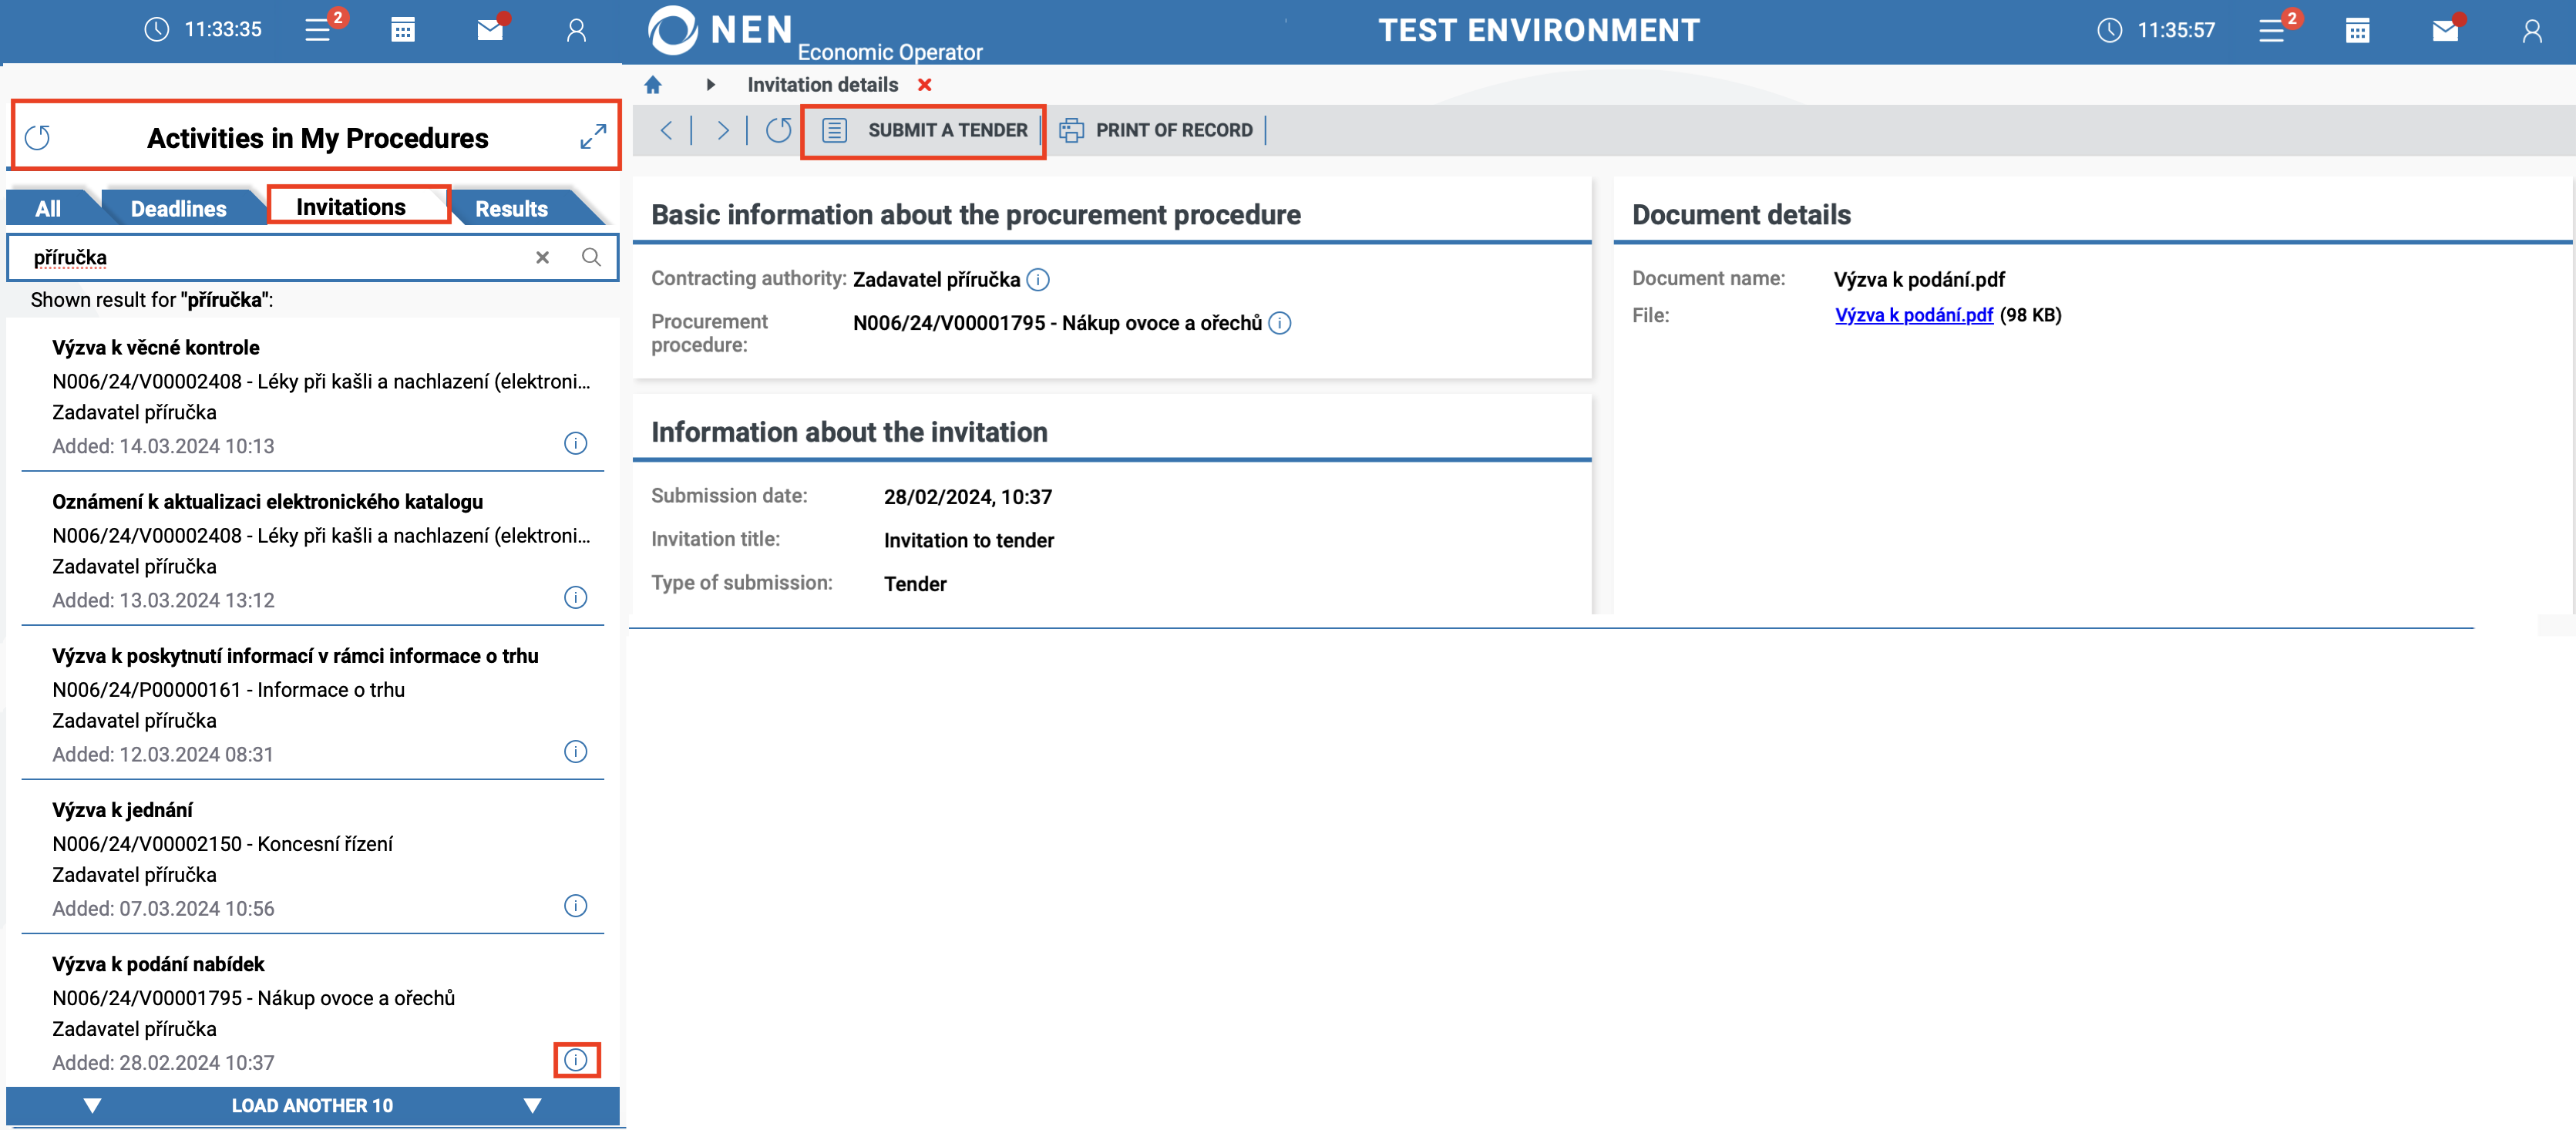Open the mail envelope in right header
This screenshot has height=1130, width=2576.
pyautogui.click(x=2445, y=30)
